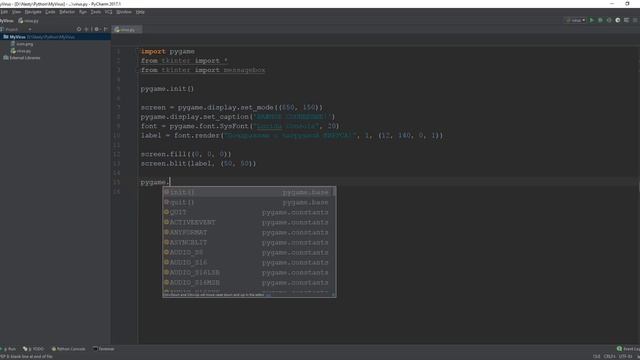
Task: Click the 'screen.fill' code line
Action: [x=186, y=154]
